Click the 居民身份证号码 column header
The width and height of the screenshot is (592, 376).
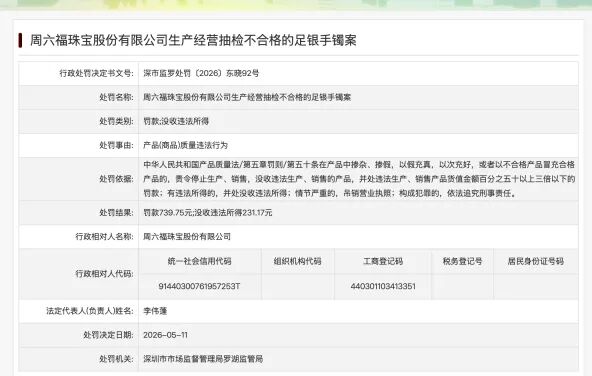(536, 261)
